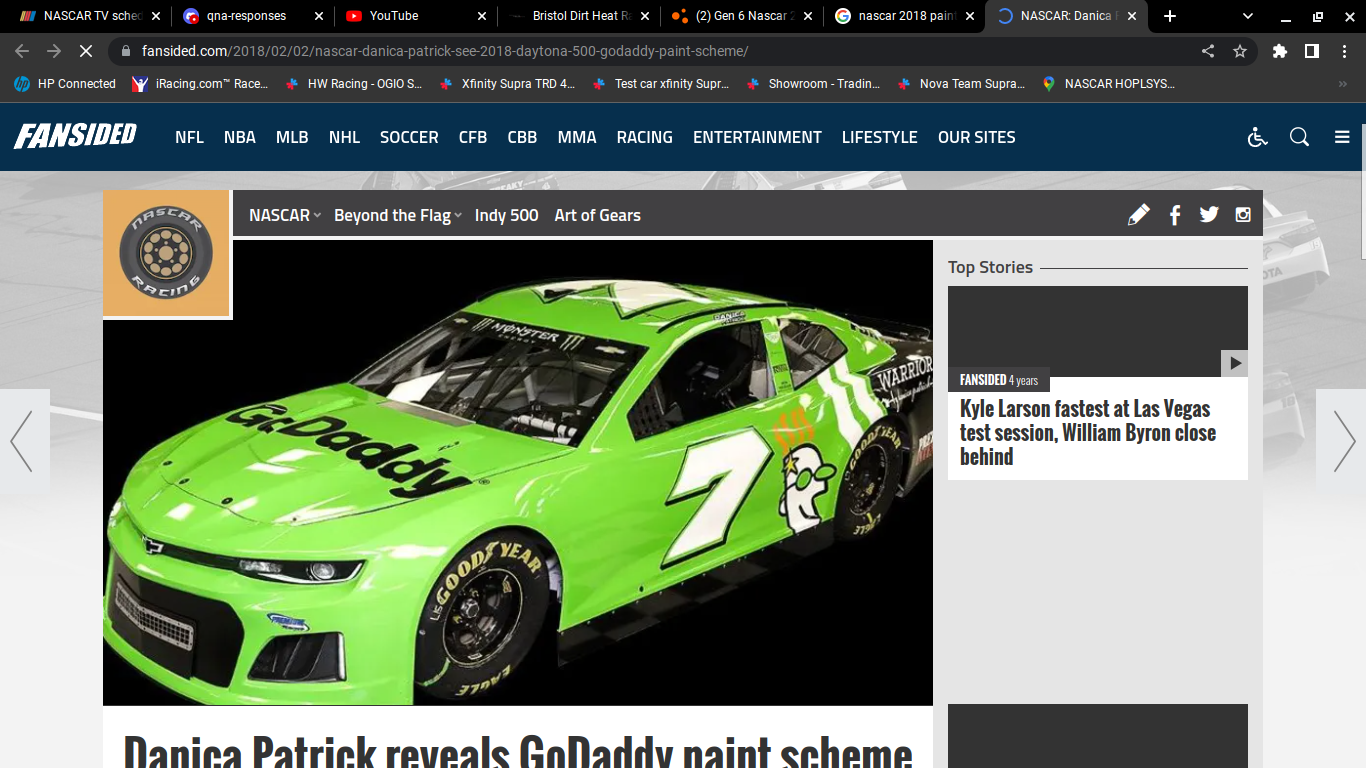Open Kyle Larson fastest at Las Vegas story
The image size is (1366, 768).
[1088, 432]
